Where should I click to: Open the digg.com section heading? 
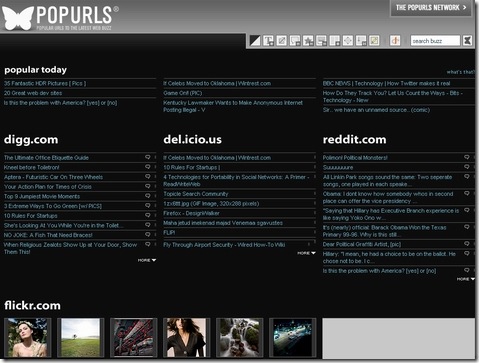[31, 139]
